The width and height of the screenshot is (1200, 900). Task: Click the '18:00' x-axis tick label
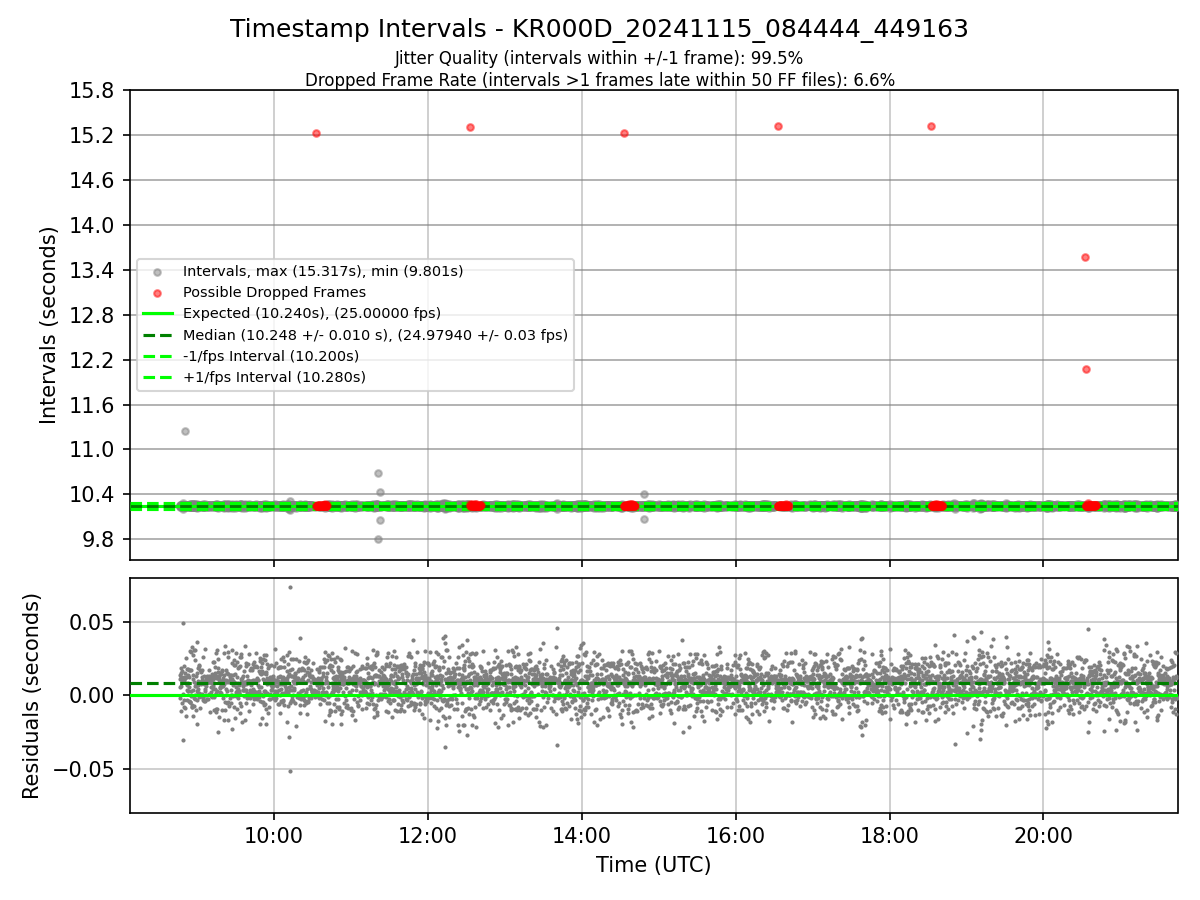pos(890,836)
